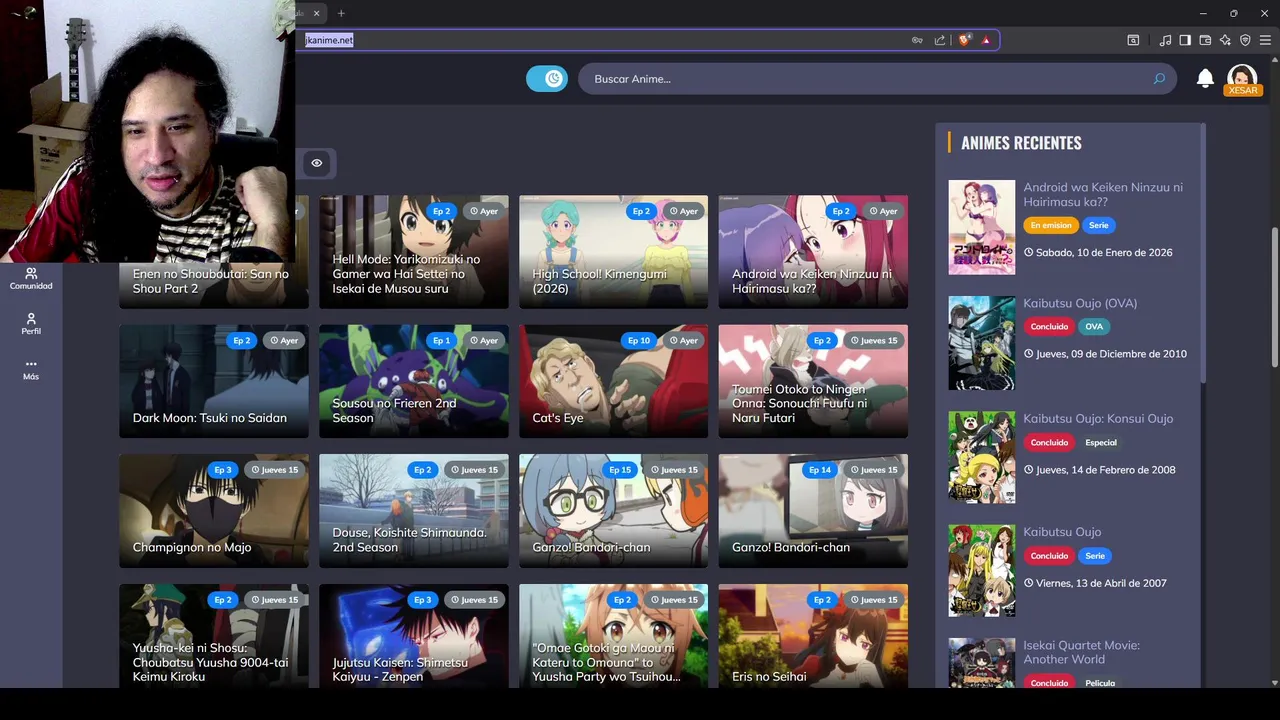Expand Más menu in the sidebar
1280x720 pixels.
click(x=31, y=369)
